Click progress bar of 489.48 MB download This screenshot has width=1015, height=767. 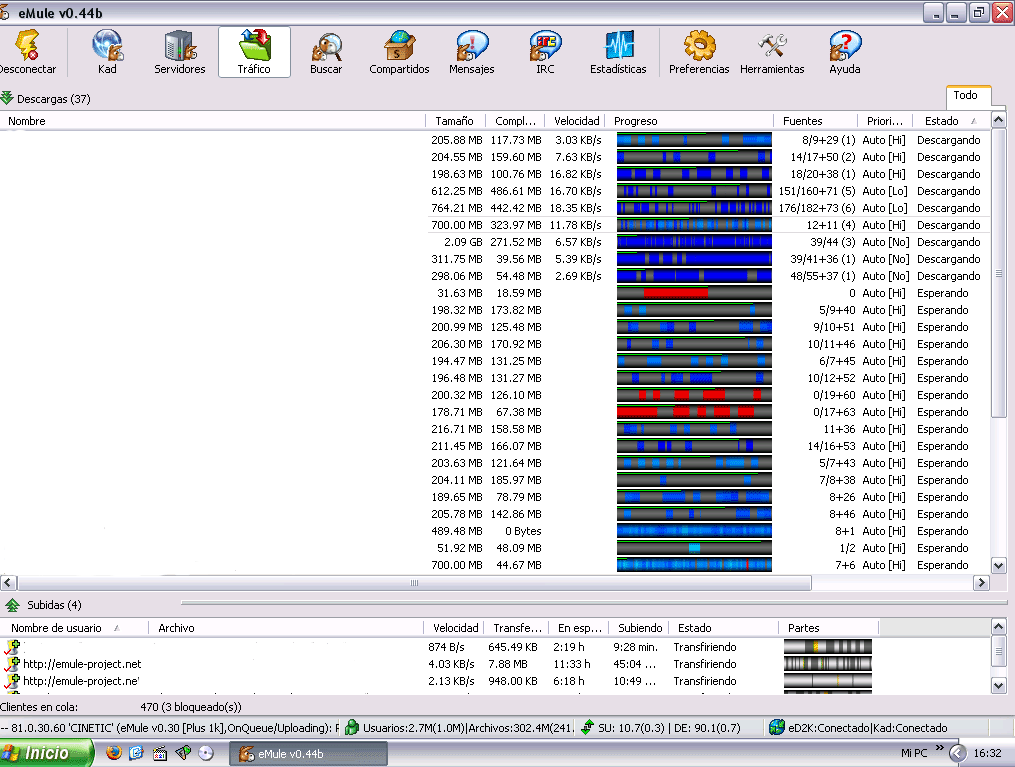[694, 531]
